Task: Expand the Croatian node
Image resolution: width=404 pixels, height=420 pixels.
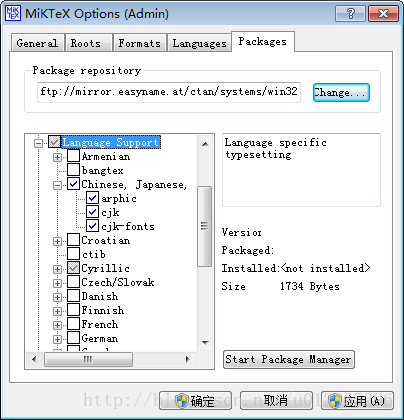Action: pos(57,241)
